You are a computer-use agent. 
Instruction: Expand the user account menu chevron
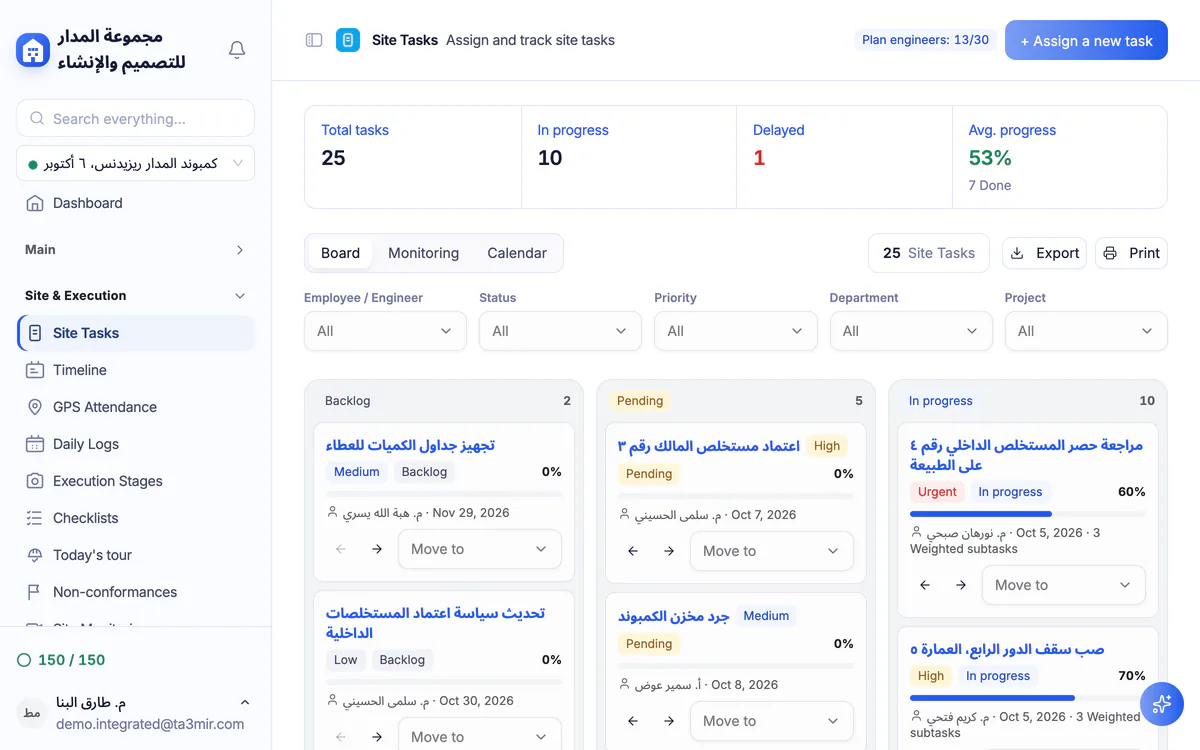pyautogui.click(x=245, y=703)
